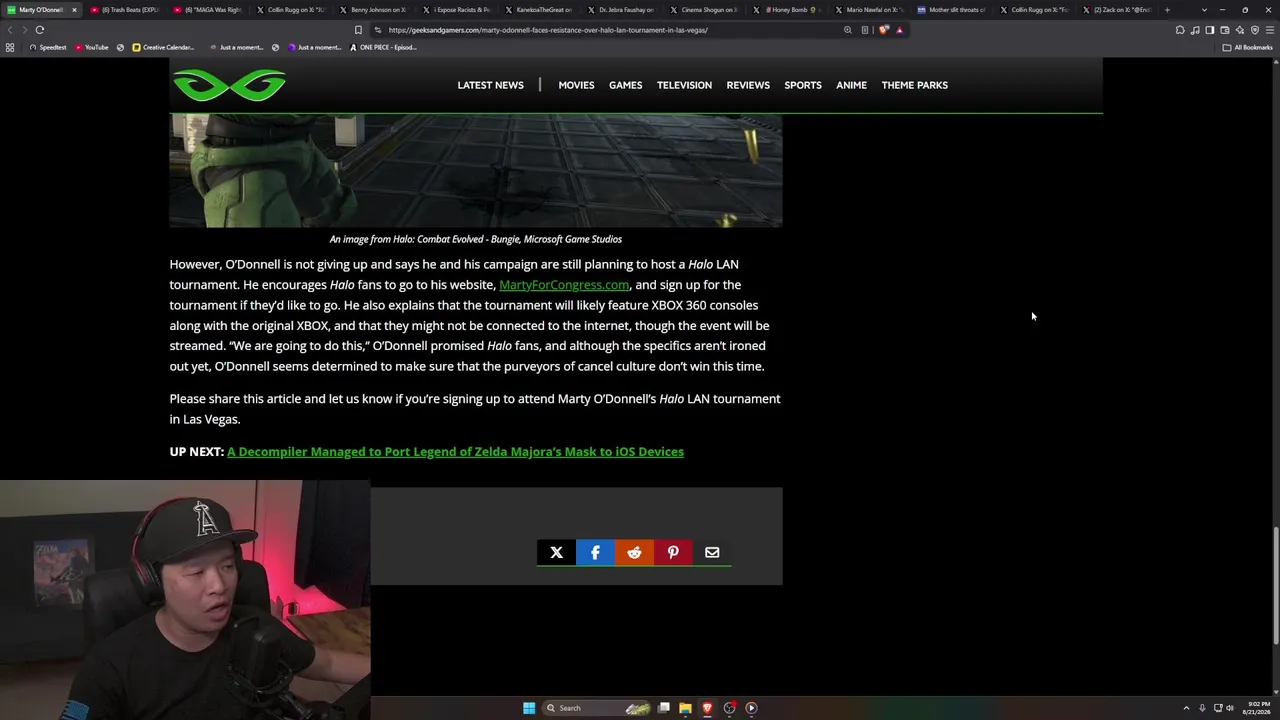Screen dimensions: 1280x720
Task: Go forward to the next page
Action: [24, 30]
